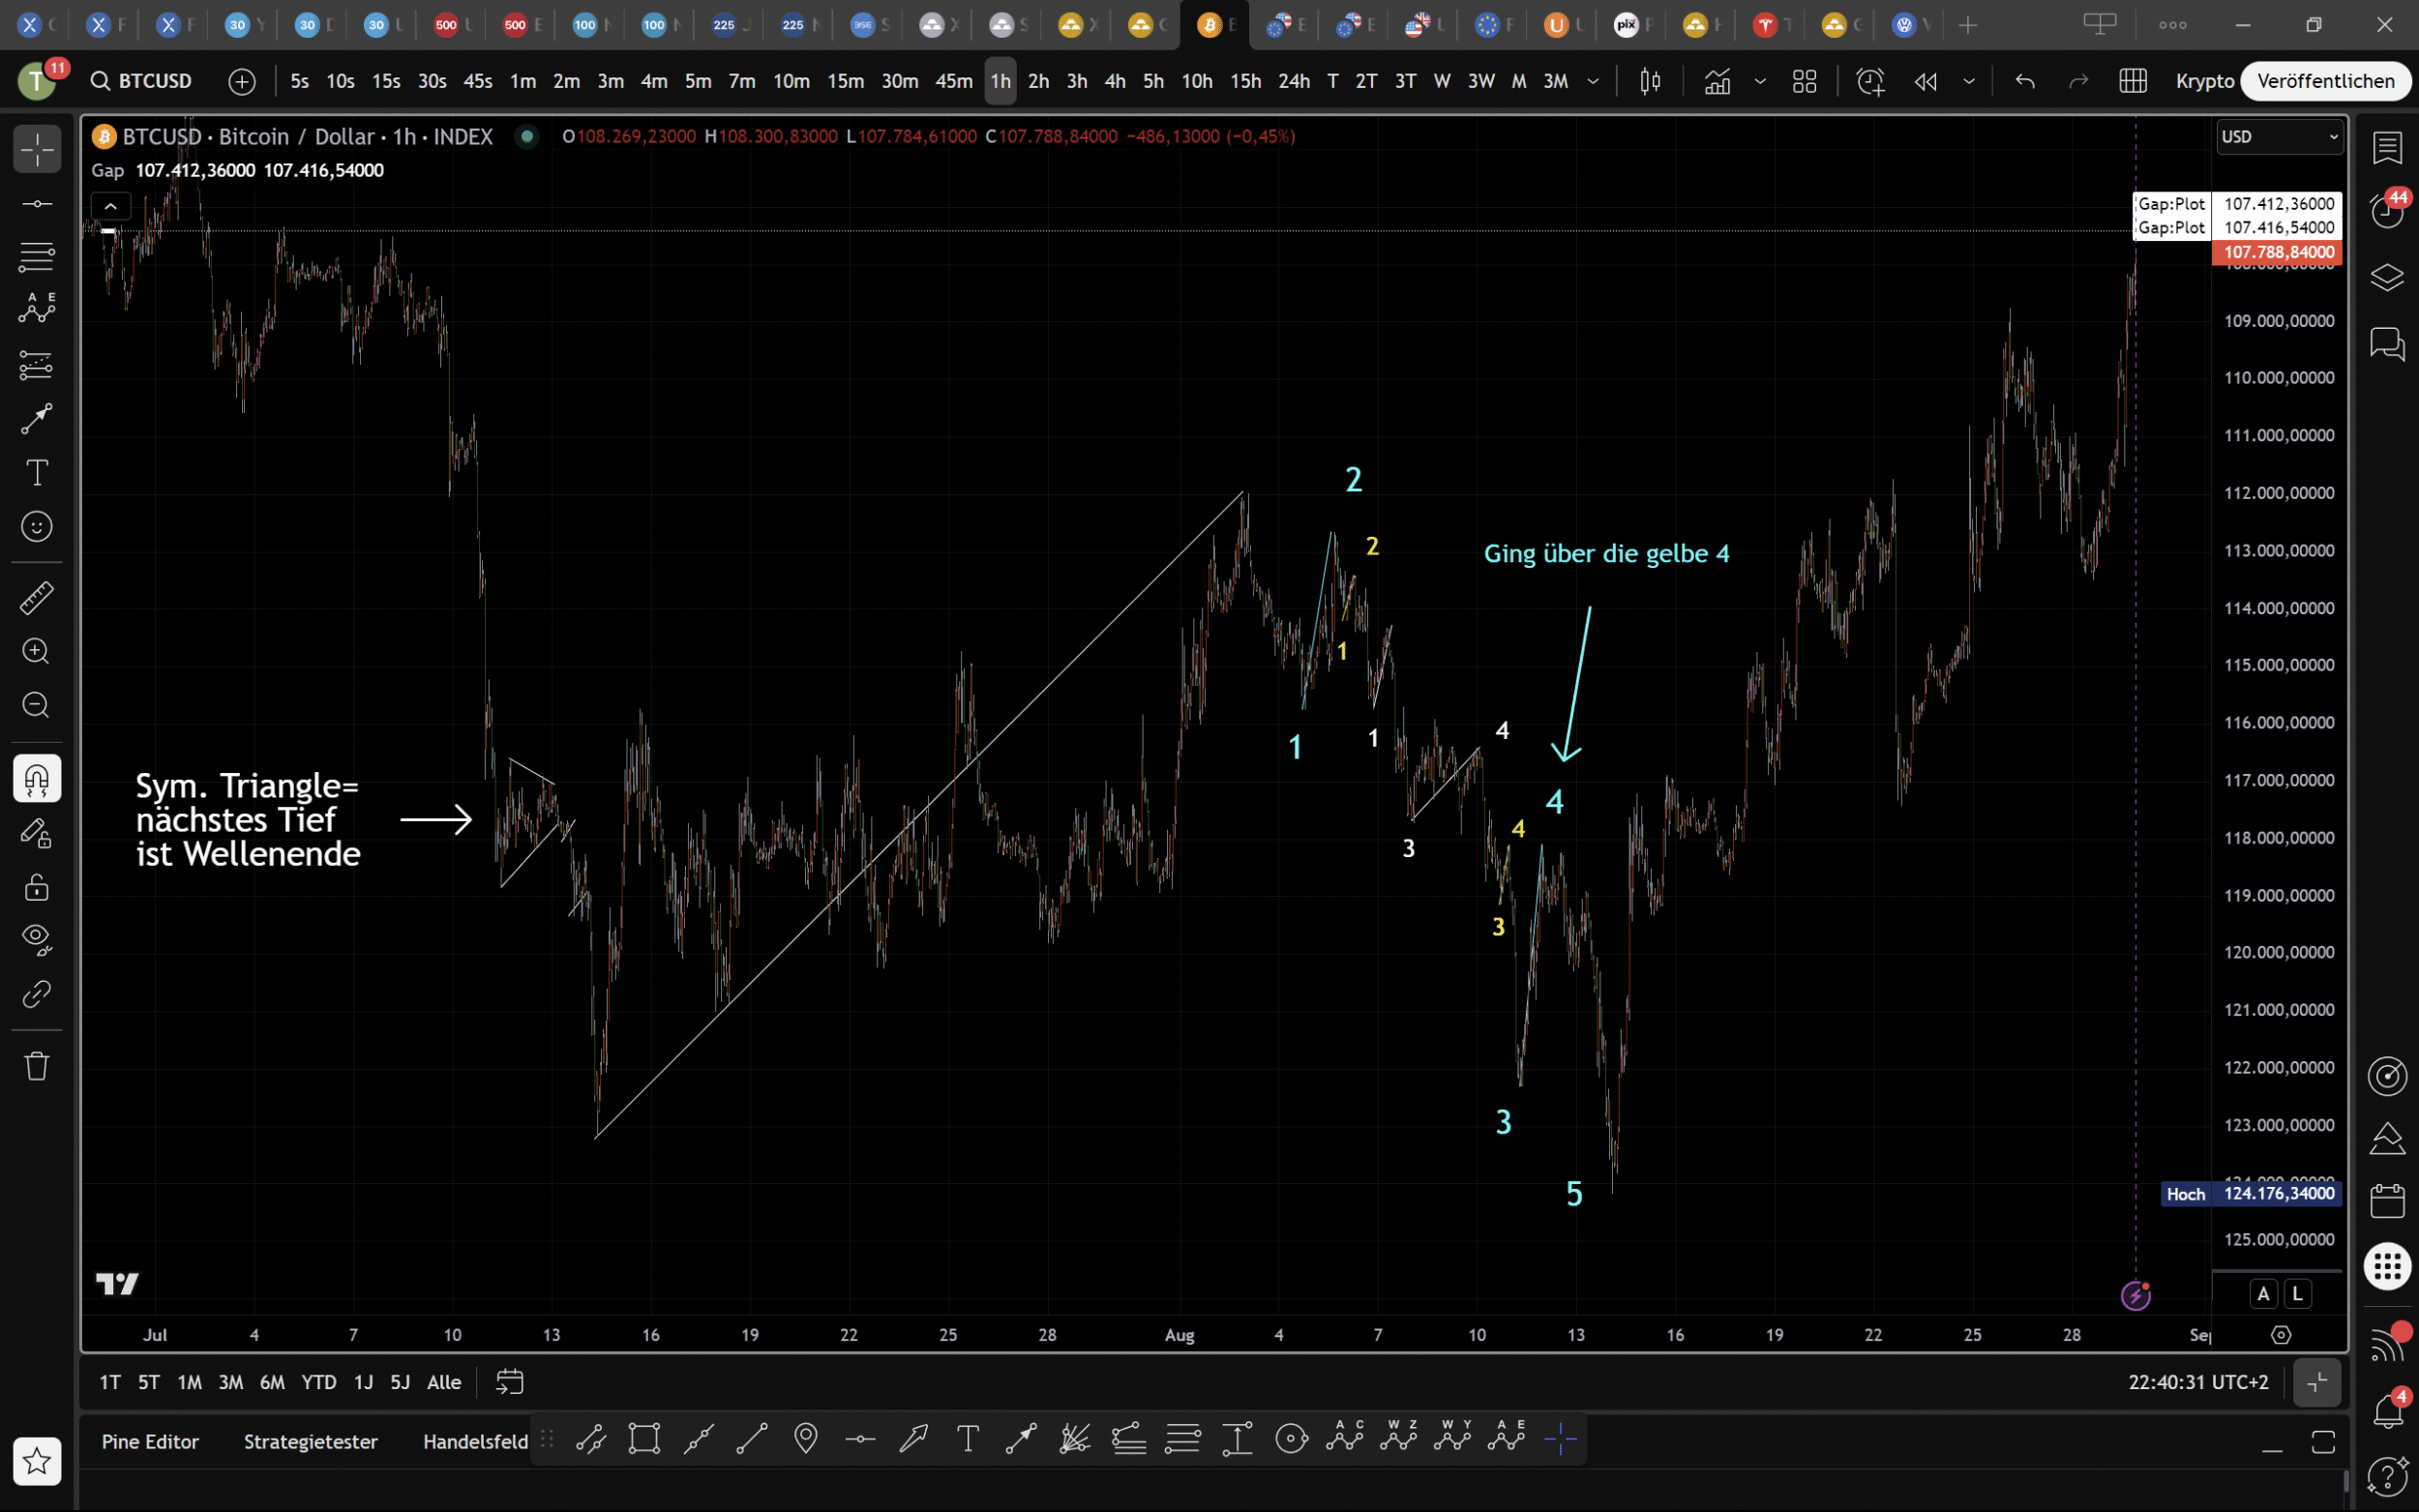Open the Fibonacci drawing tools
The height and width of the screenshot is (1512, 2419).
(x=37, y=258)
